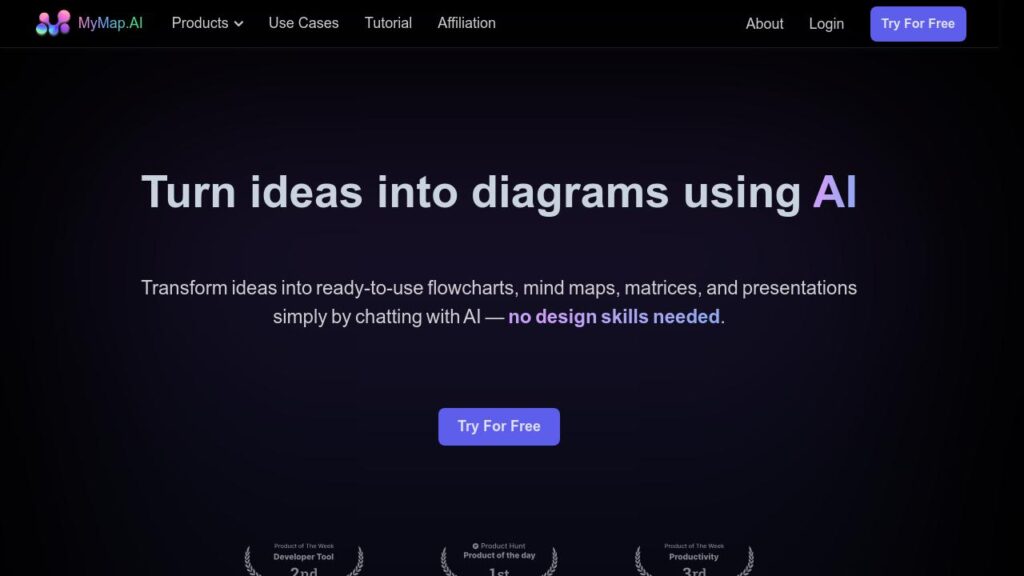
Task: Click the Login link
Action: click(x=826, y=23)
